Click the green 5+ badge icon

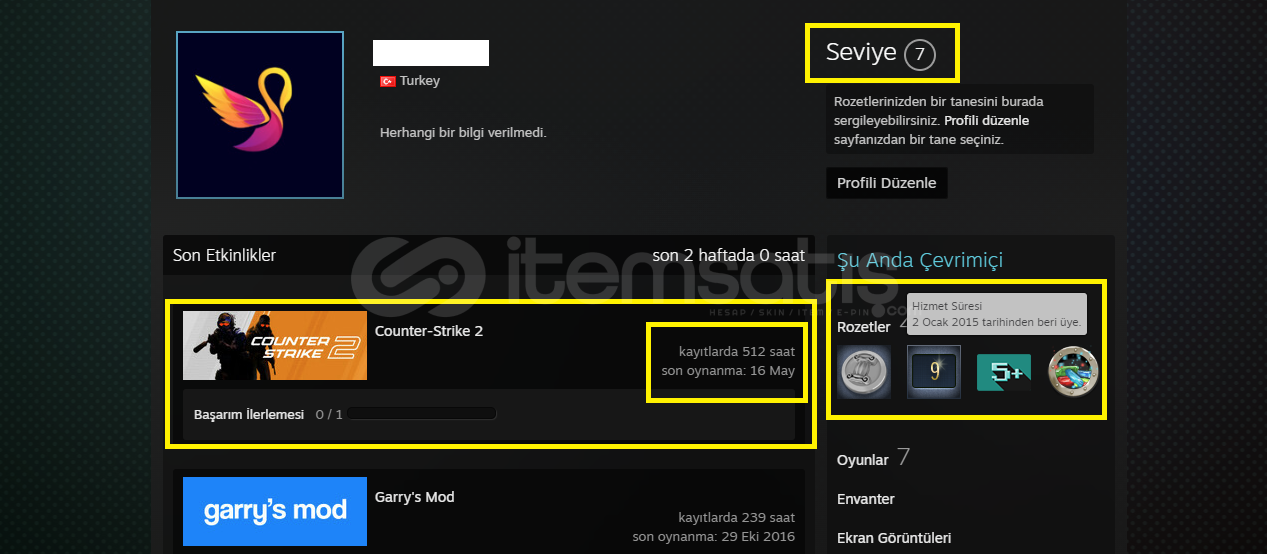tap(1003, 373)
